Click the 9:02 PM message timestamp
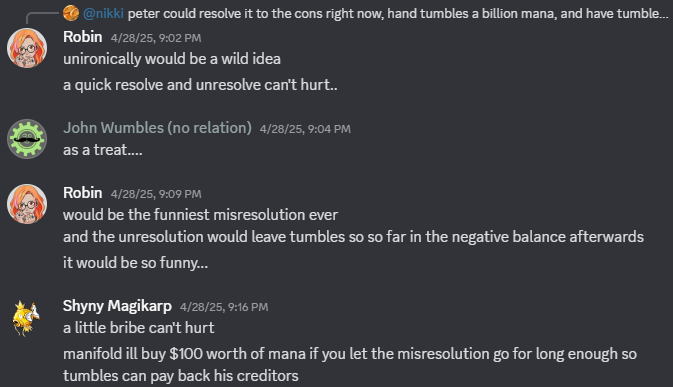This screenshot has width=673, height=387. tap(156, 38)
